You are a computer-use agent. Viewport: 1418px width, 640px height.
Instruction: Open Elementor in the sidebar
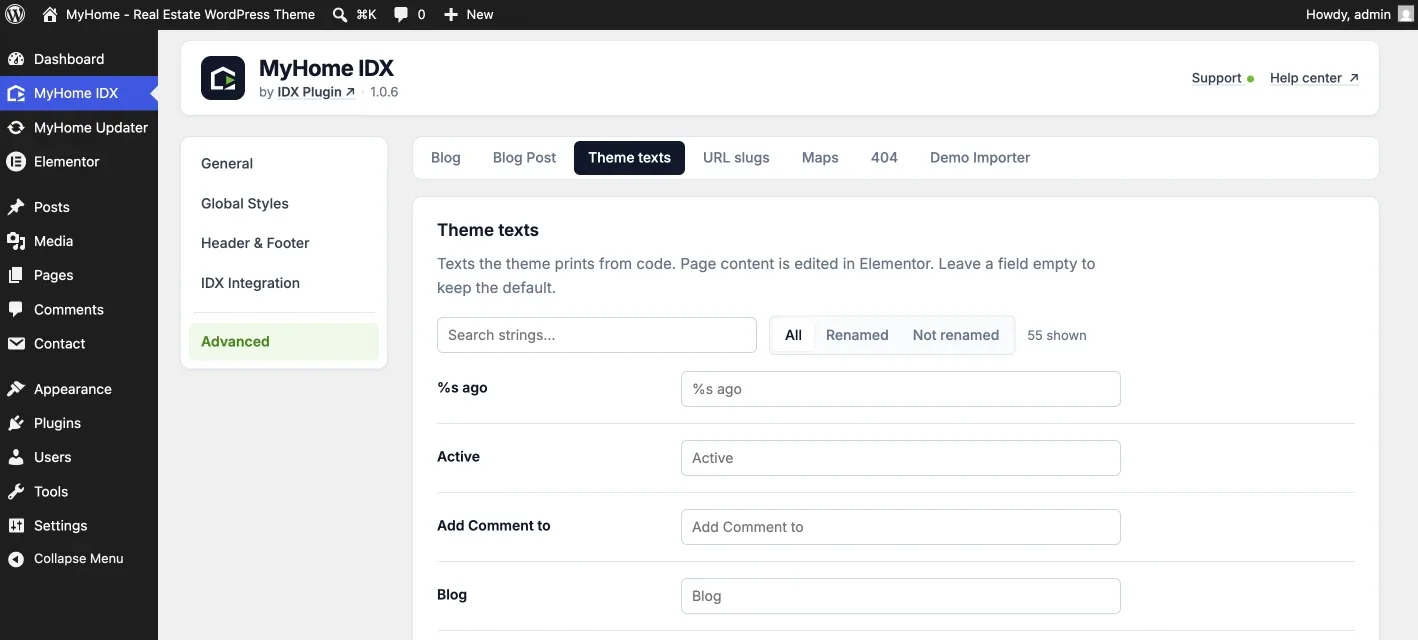[x=67, y=161]
